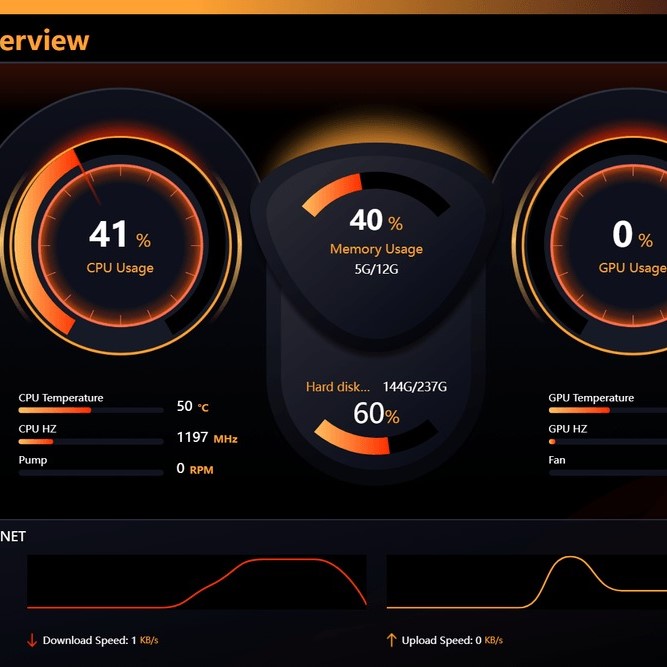Click the red download arrow icon
The image size is (667, 667).
pos(31,640)
